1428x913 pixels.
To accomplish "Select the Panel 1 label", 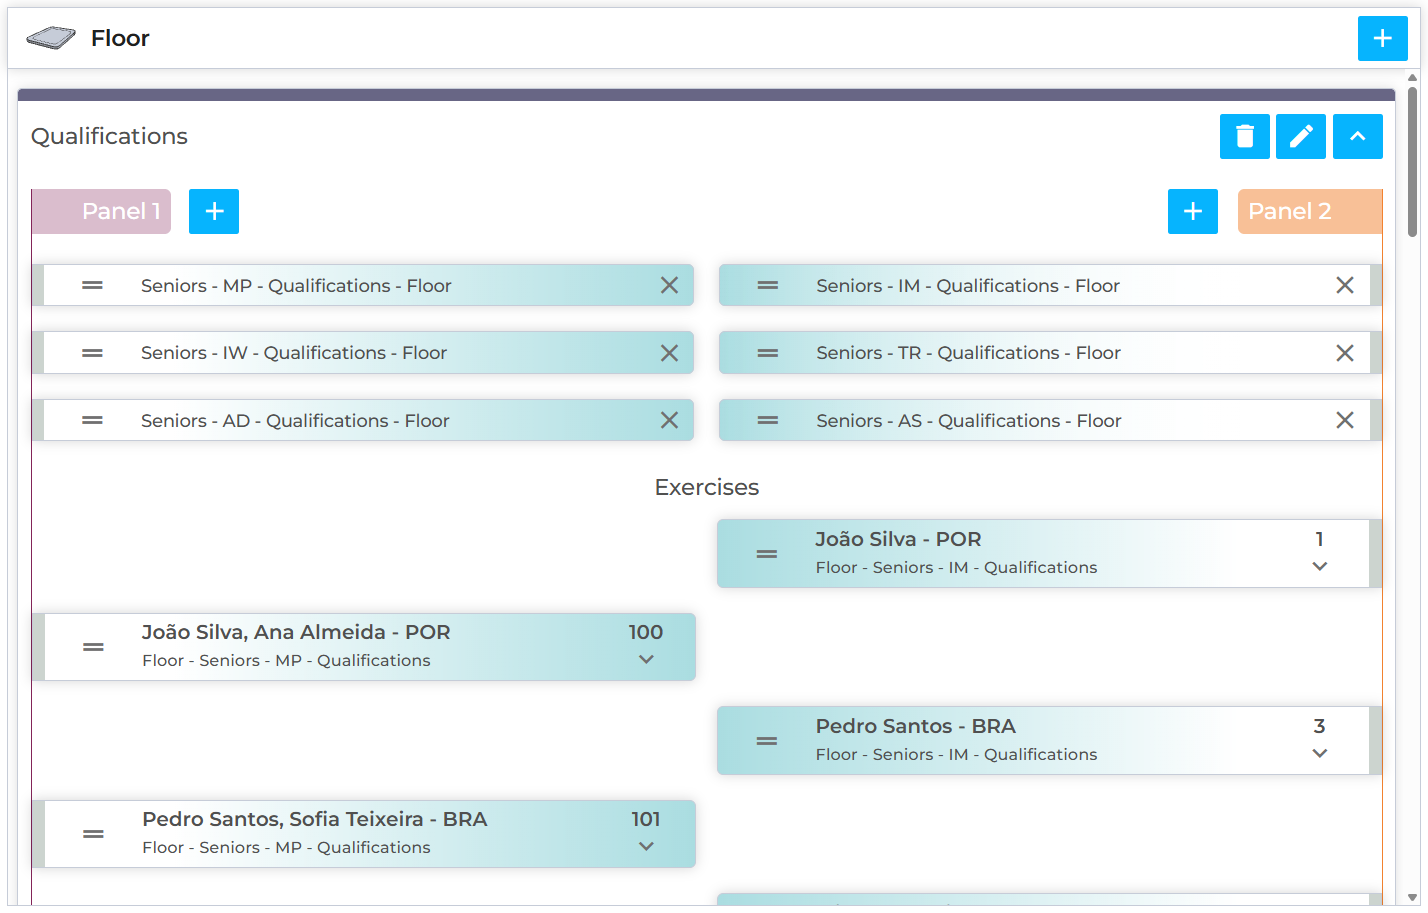I will pos(102,211).
